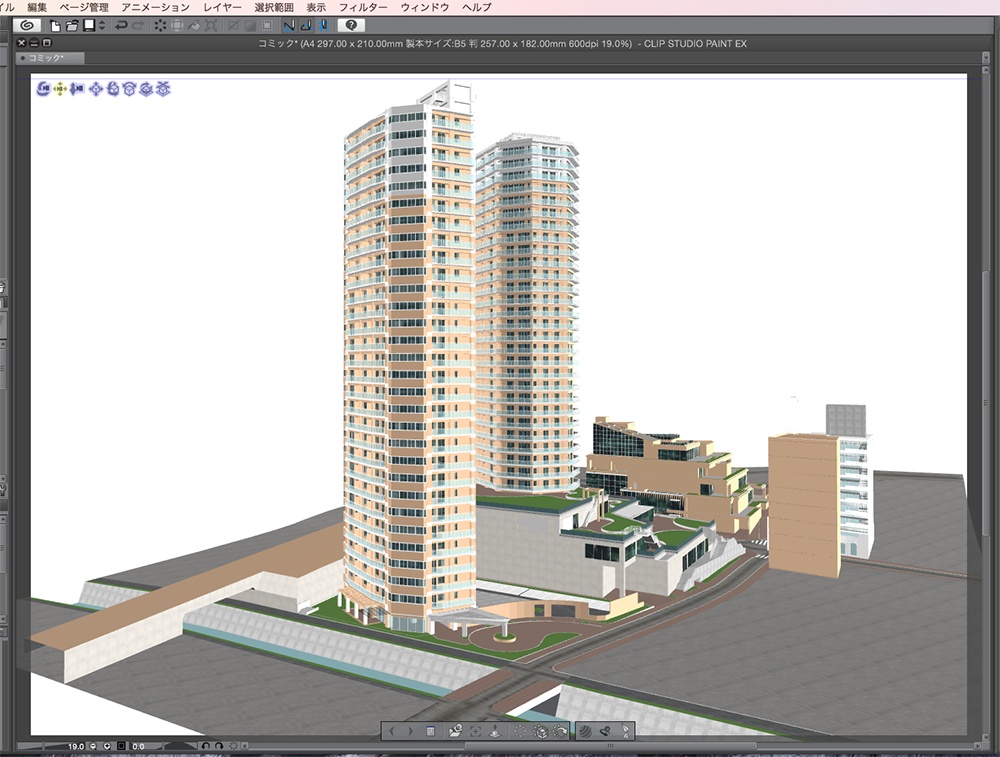Click the focus on editing target icon
This screenshot has height=757, width=1000.
[475, 731]
